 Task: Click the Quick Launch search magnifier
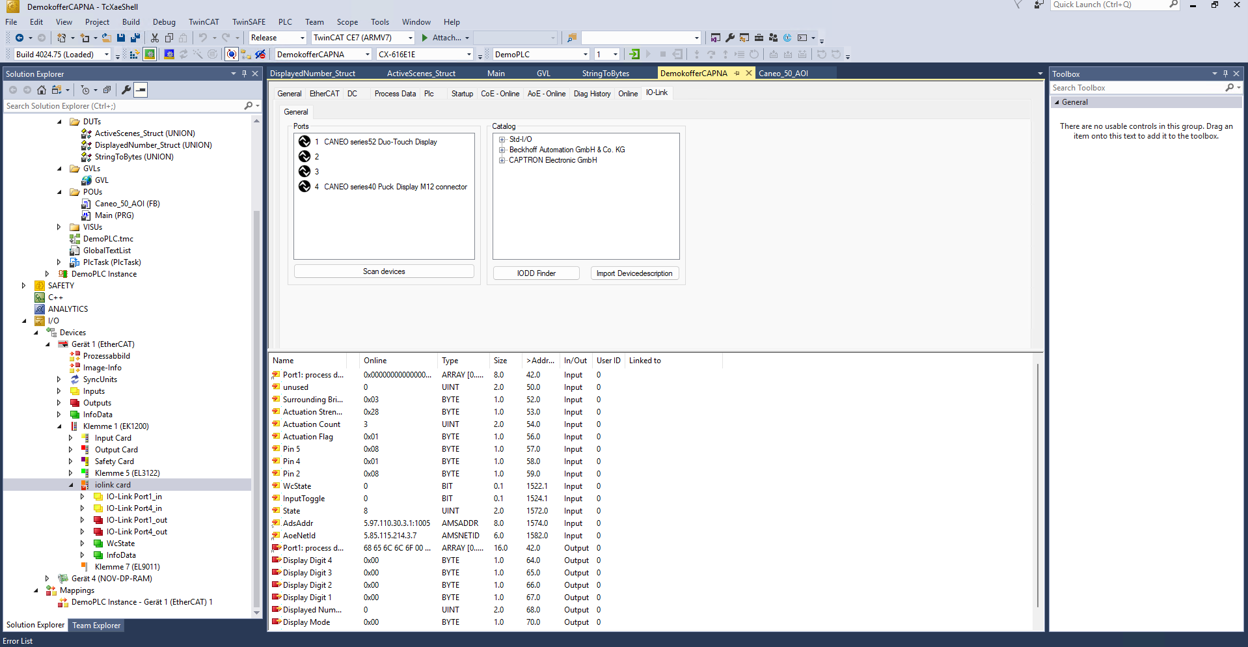click(x=1174, y=5)
